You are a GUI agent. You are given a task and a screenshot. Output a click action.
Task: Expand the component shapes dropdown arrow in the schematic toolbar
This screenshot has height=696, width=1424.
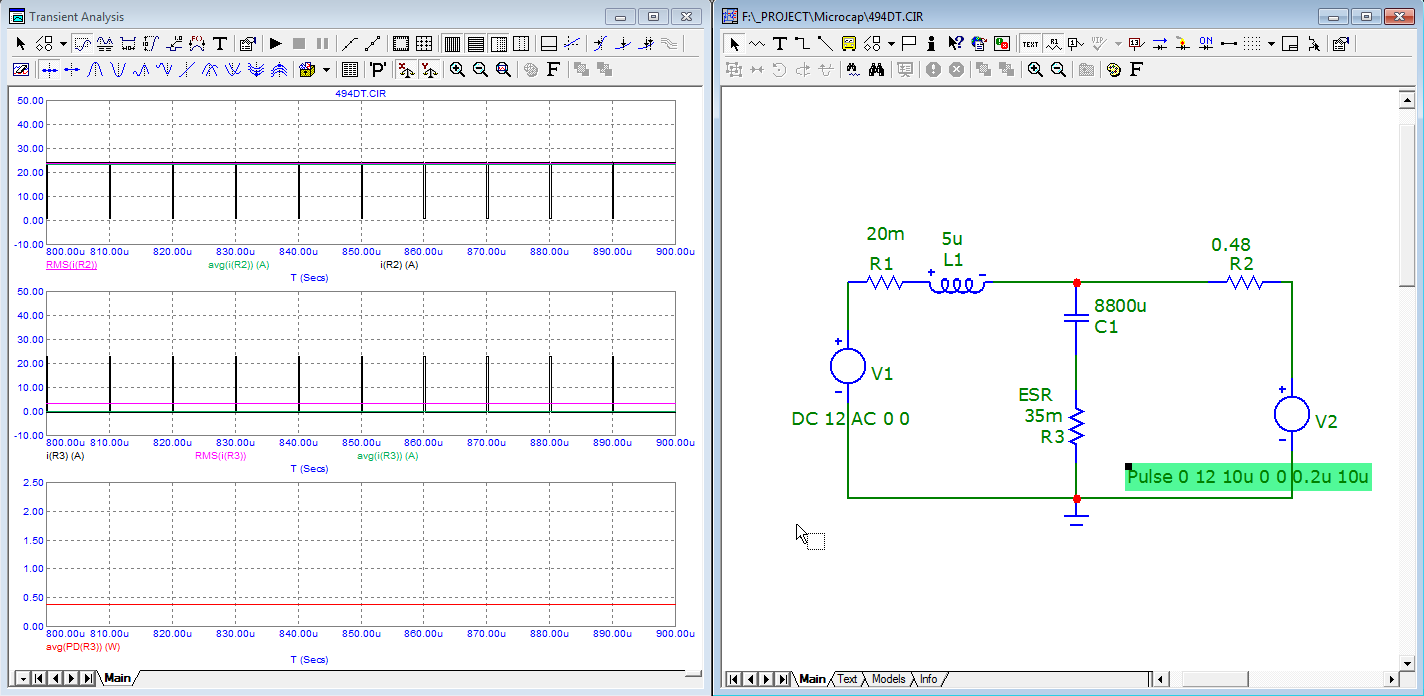coord(891,44)
